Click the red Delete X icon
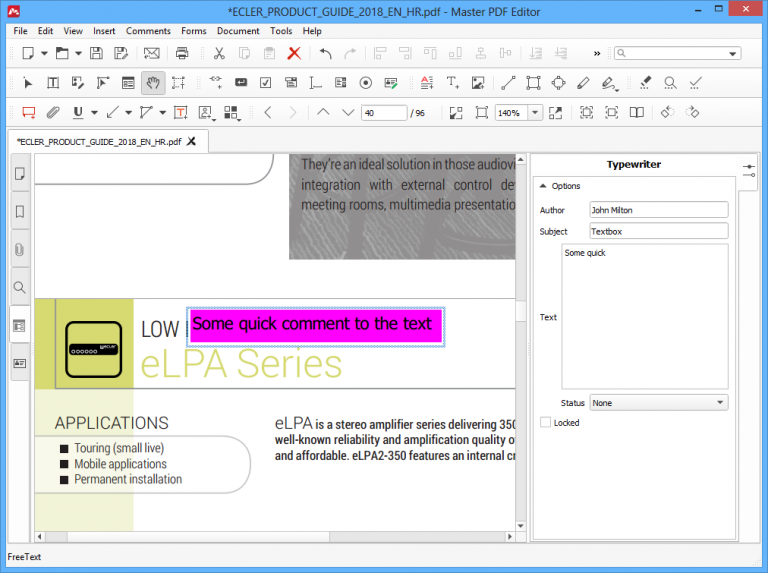This screenshot has height=573, width=768. point(294,53)
